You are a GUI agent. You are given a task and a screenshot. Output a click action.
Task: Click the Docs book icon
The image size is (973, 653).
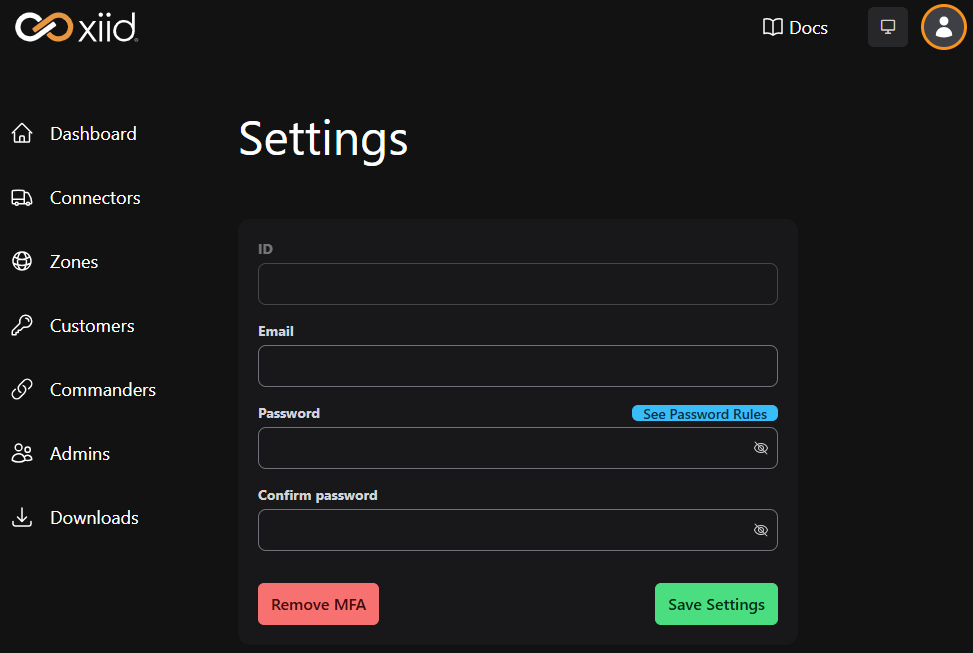pos(772,27)
